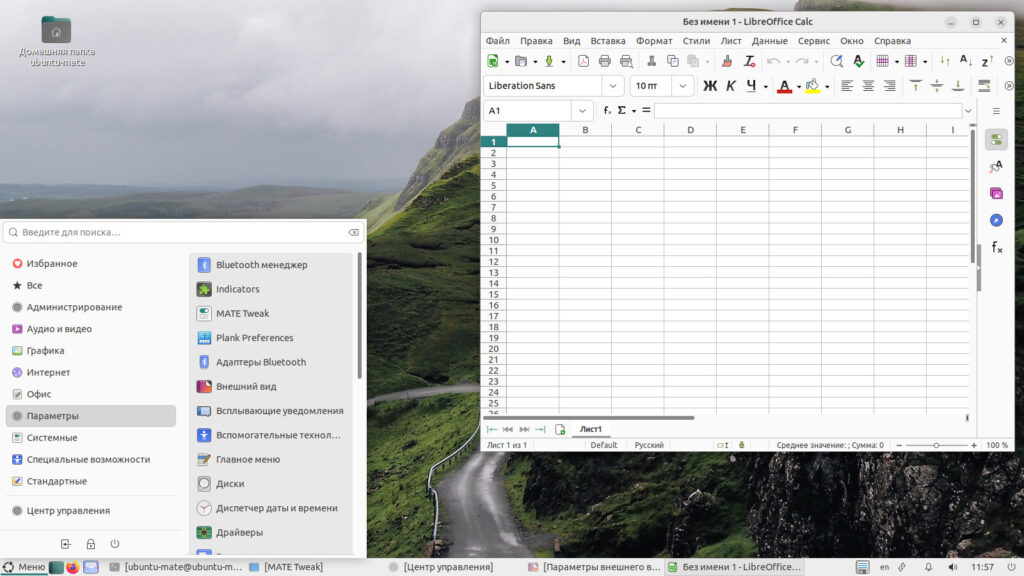Open the Navigator compass icon in the sidebar
The image size is (1024, 576).
point(996,220)
